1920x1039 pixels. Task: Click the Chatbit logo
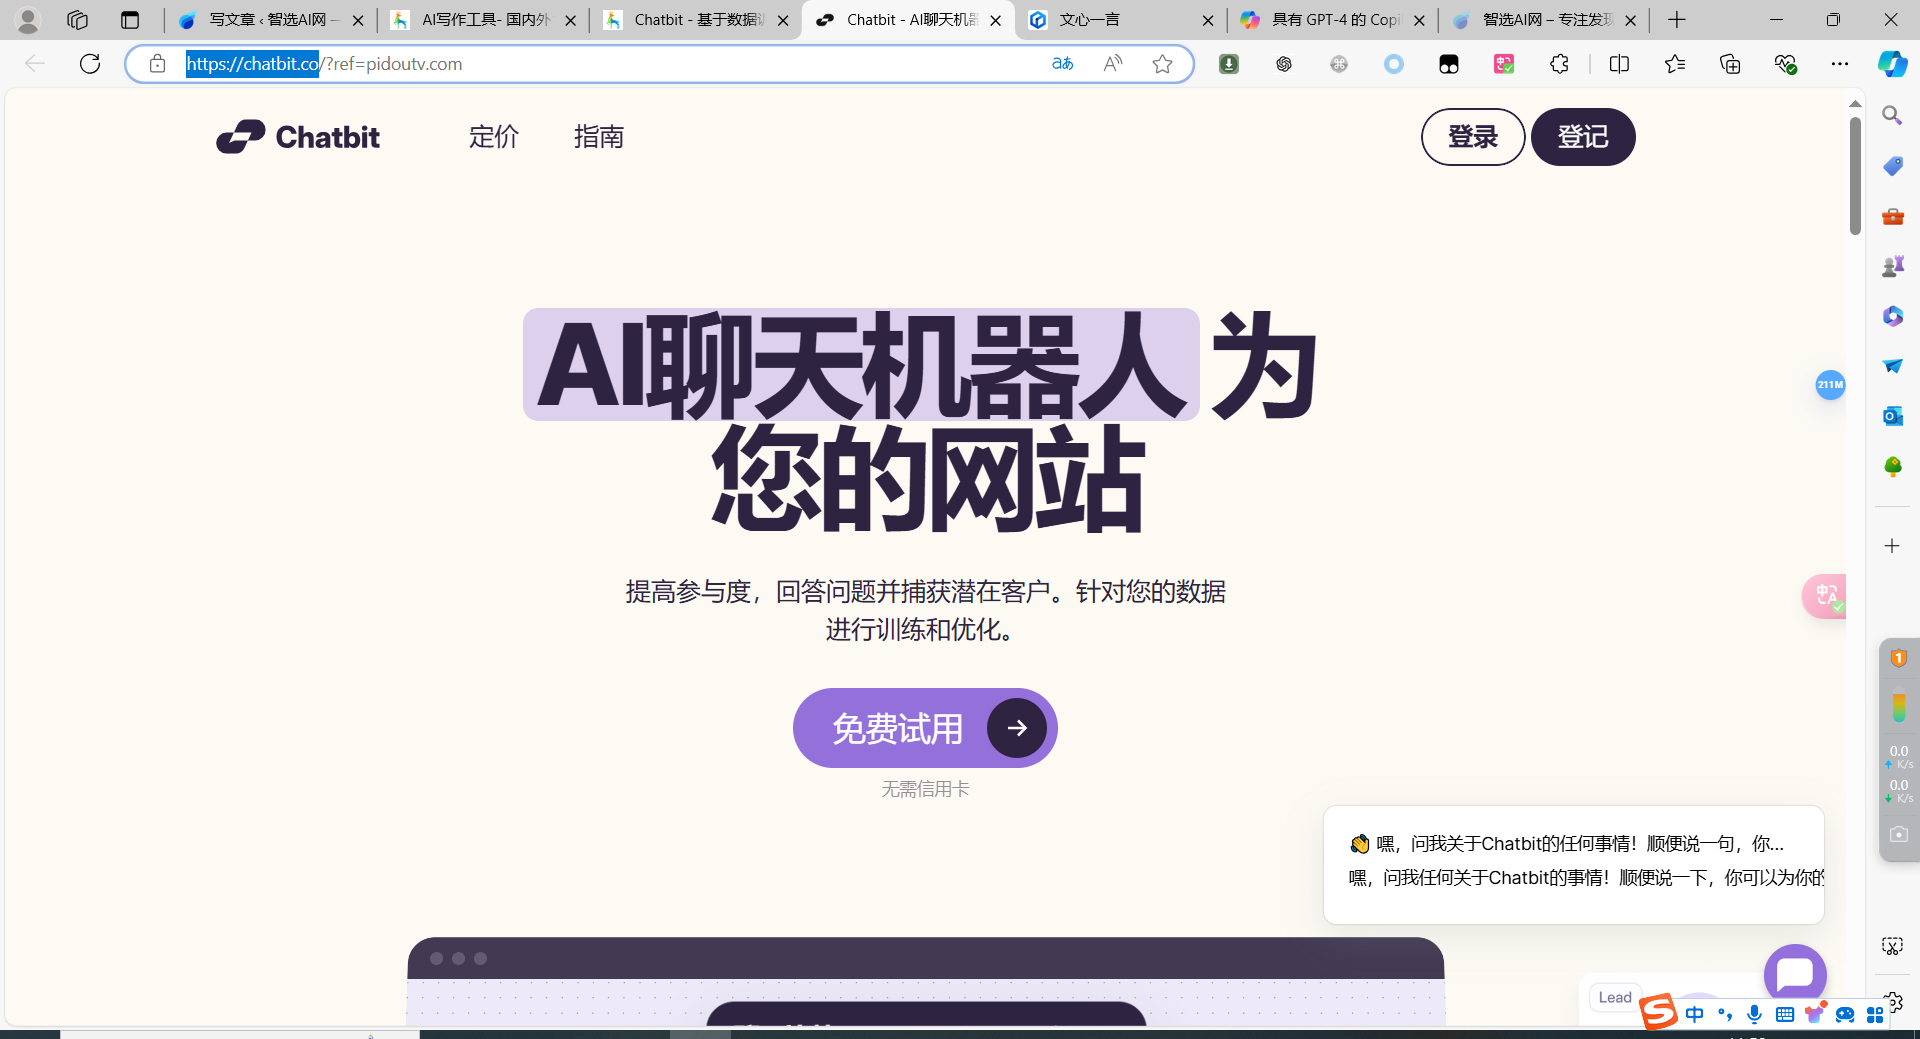(297, 137)
